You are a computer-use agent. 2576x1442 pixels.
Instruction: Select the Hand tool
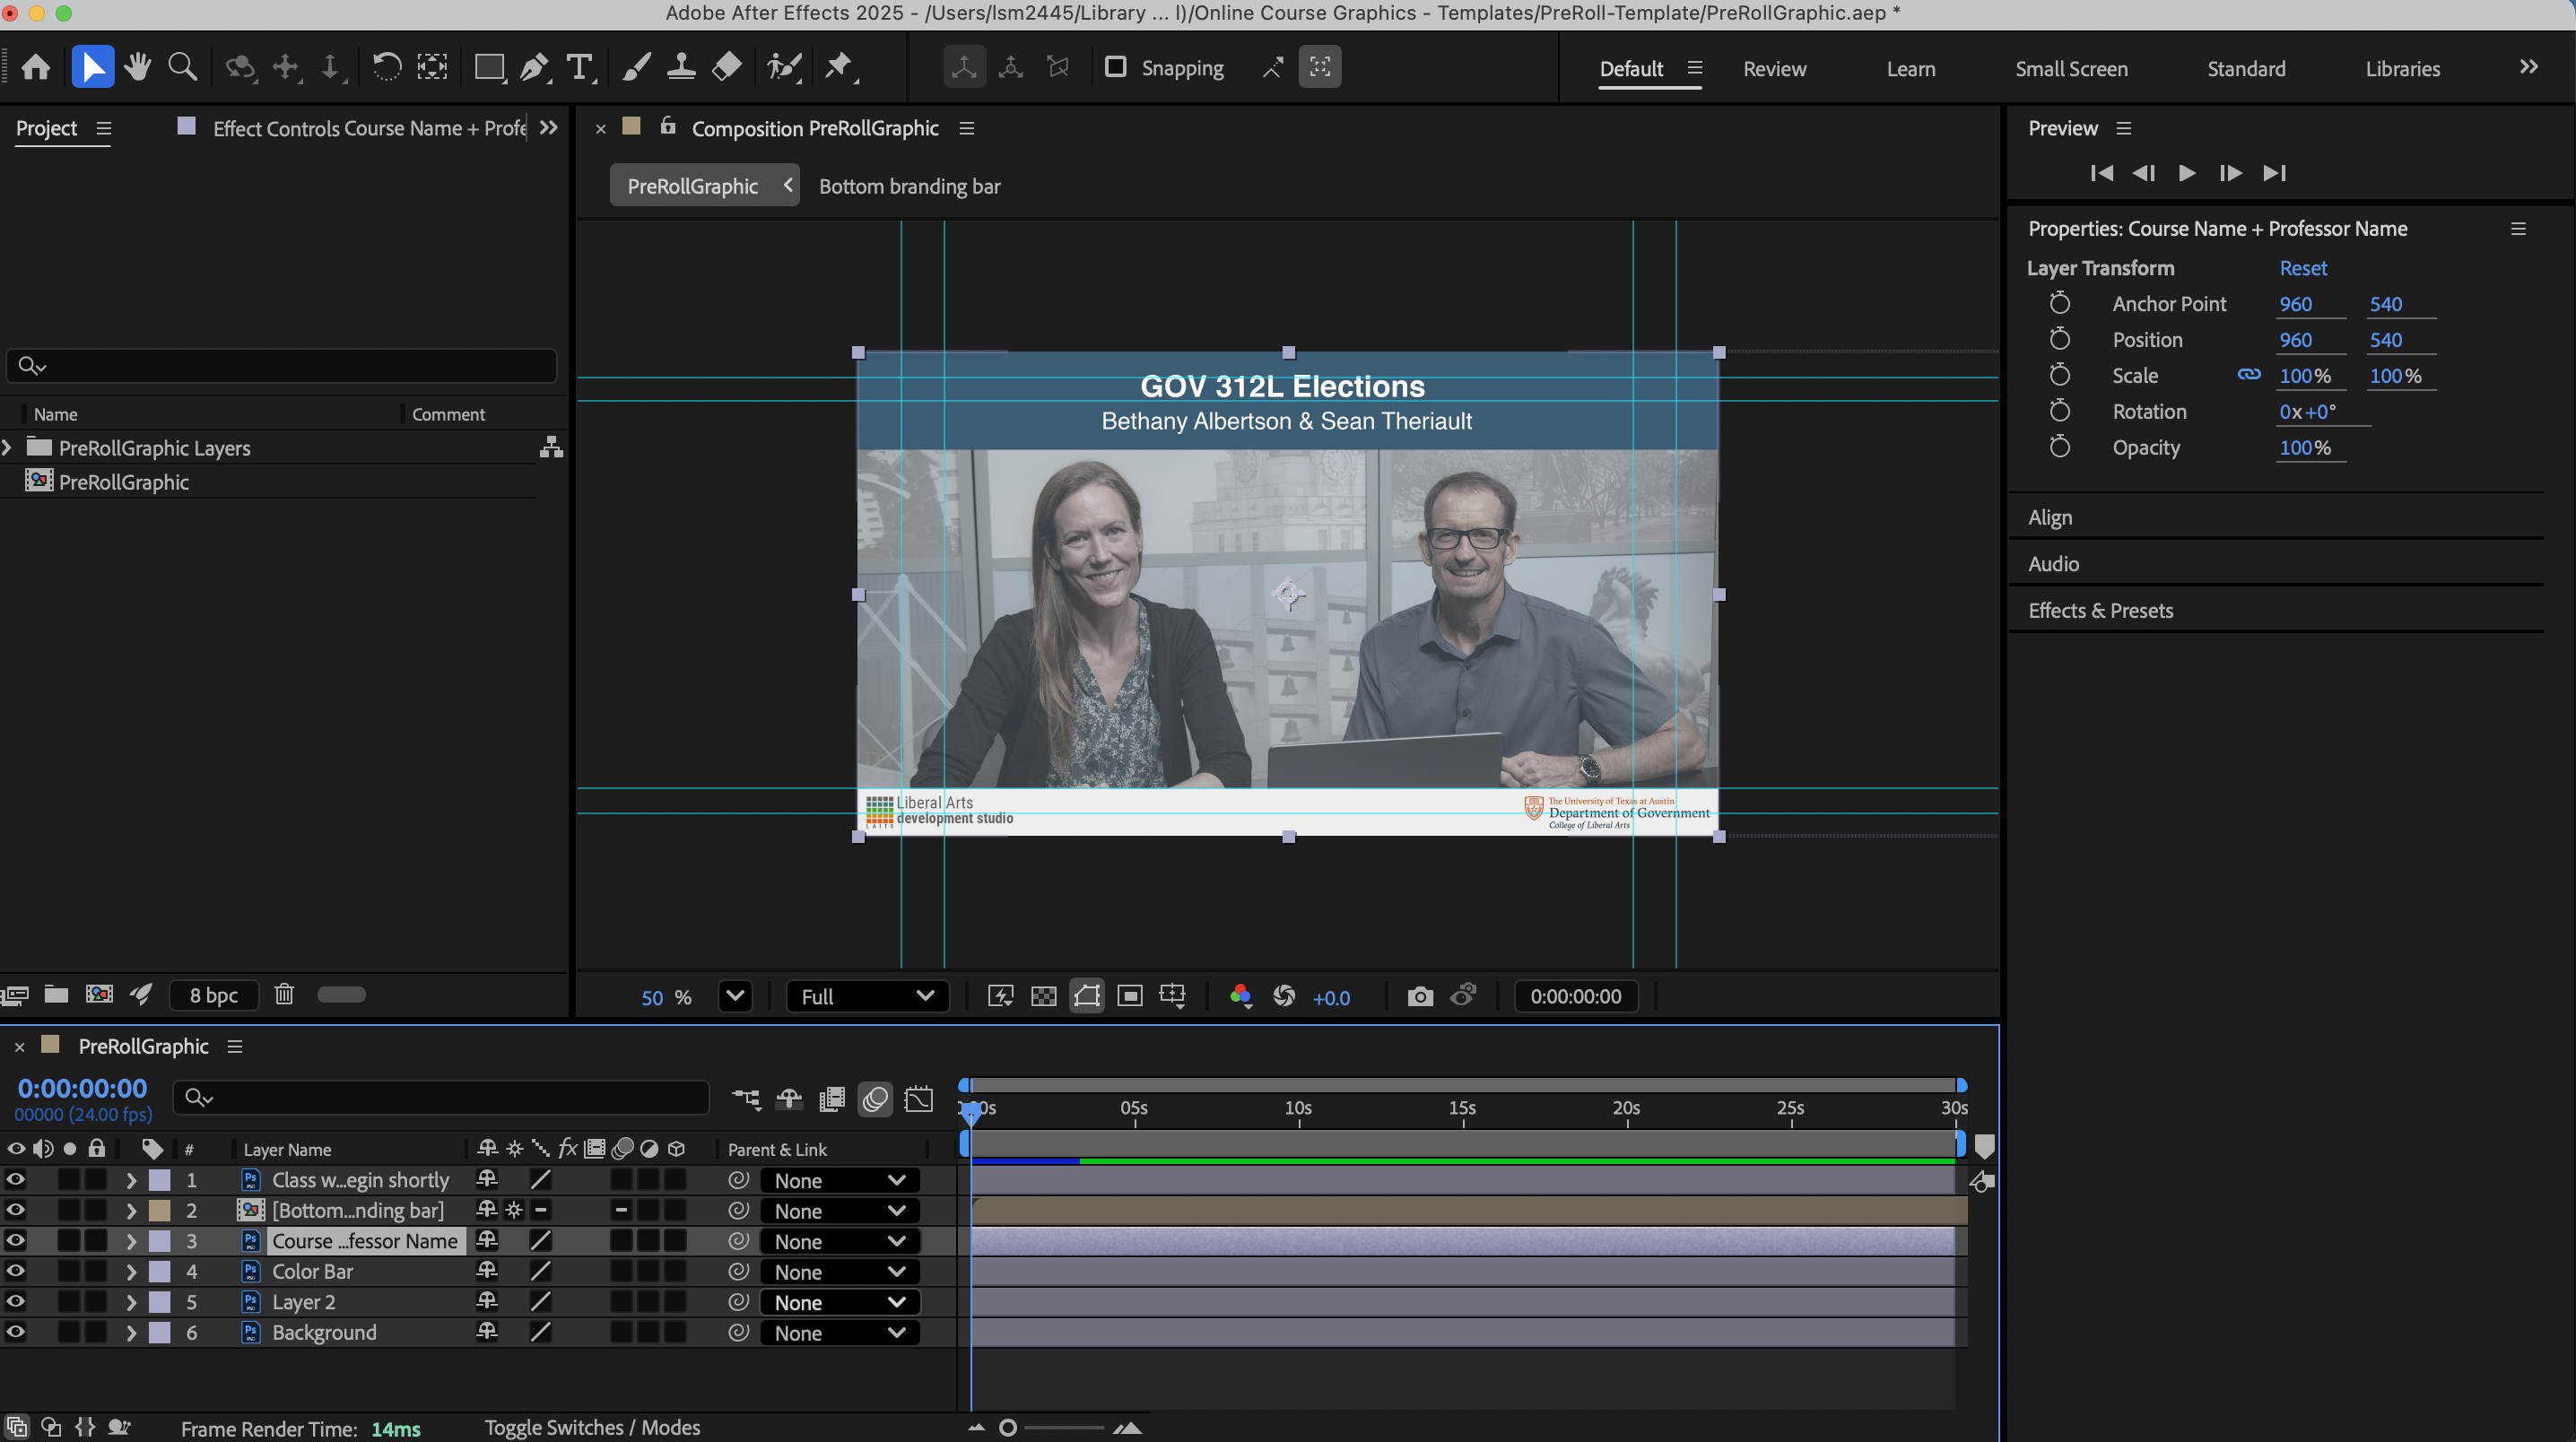coord(138,68)
